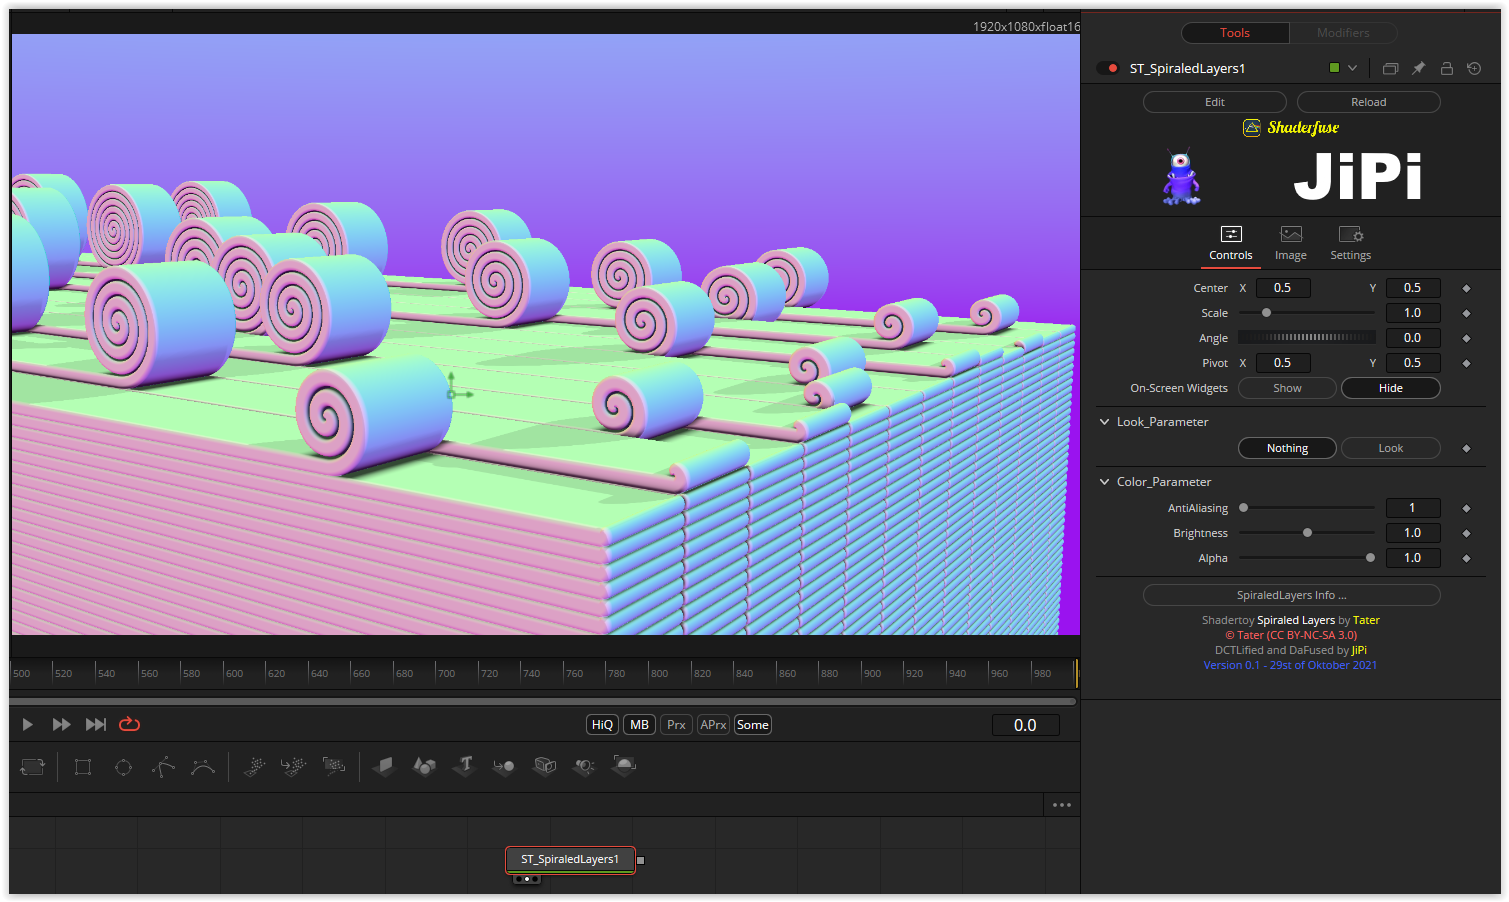The width and height of the screenshot is (1509, 902).
Task: Toggle the red loop playback button
Action: pos(130,724)
